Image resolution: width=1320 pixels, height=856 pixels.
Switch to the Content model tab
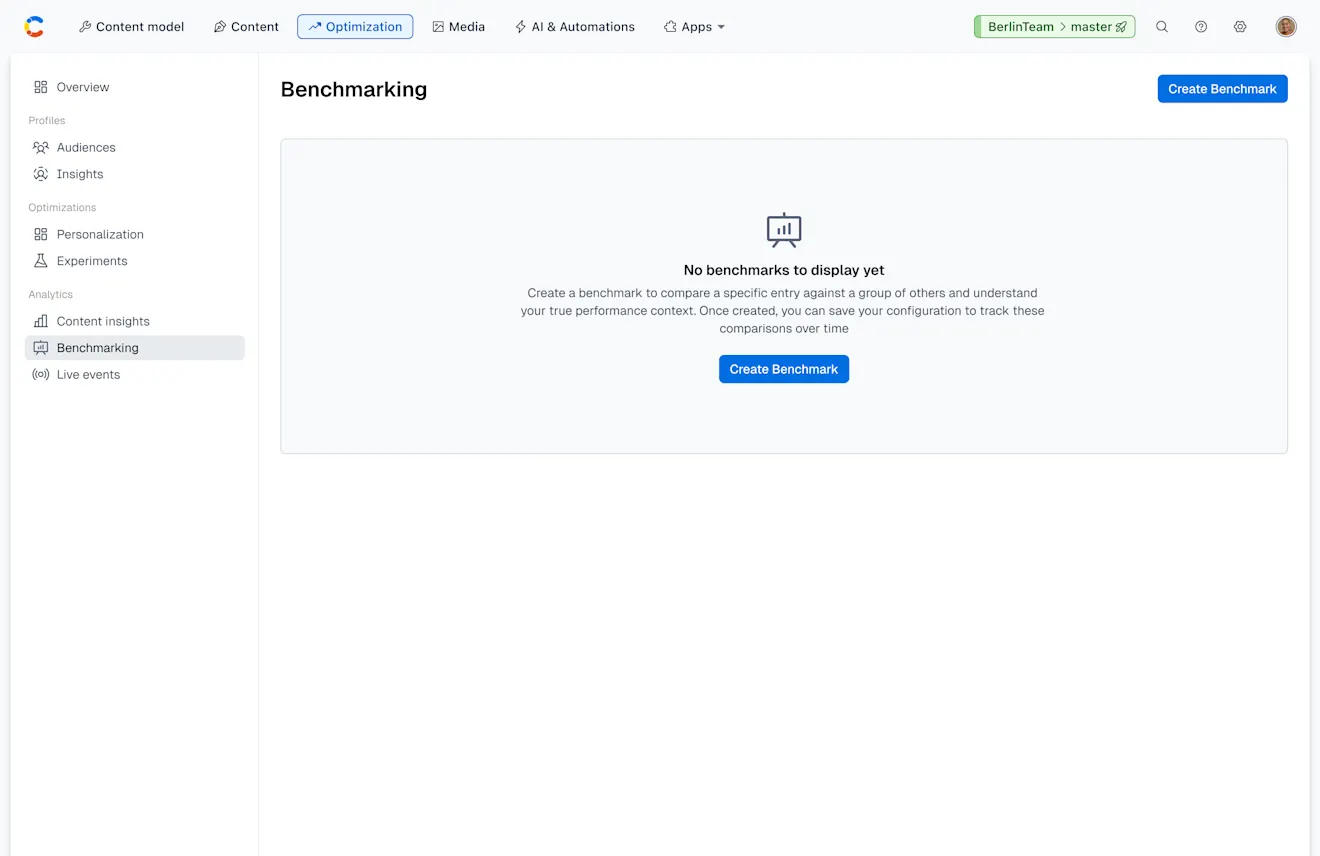131,26
